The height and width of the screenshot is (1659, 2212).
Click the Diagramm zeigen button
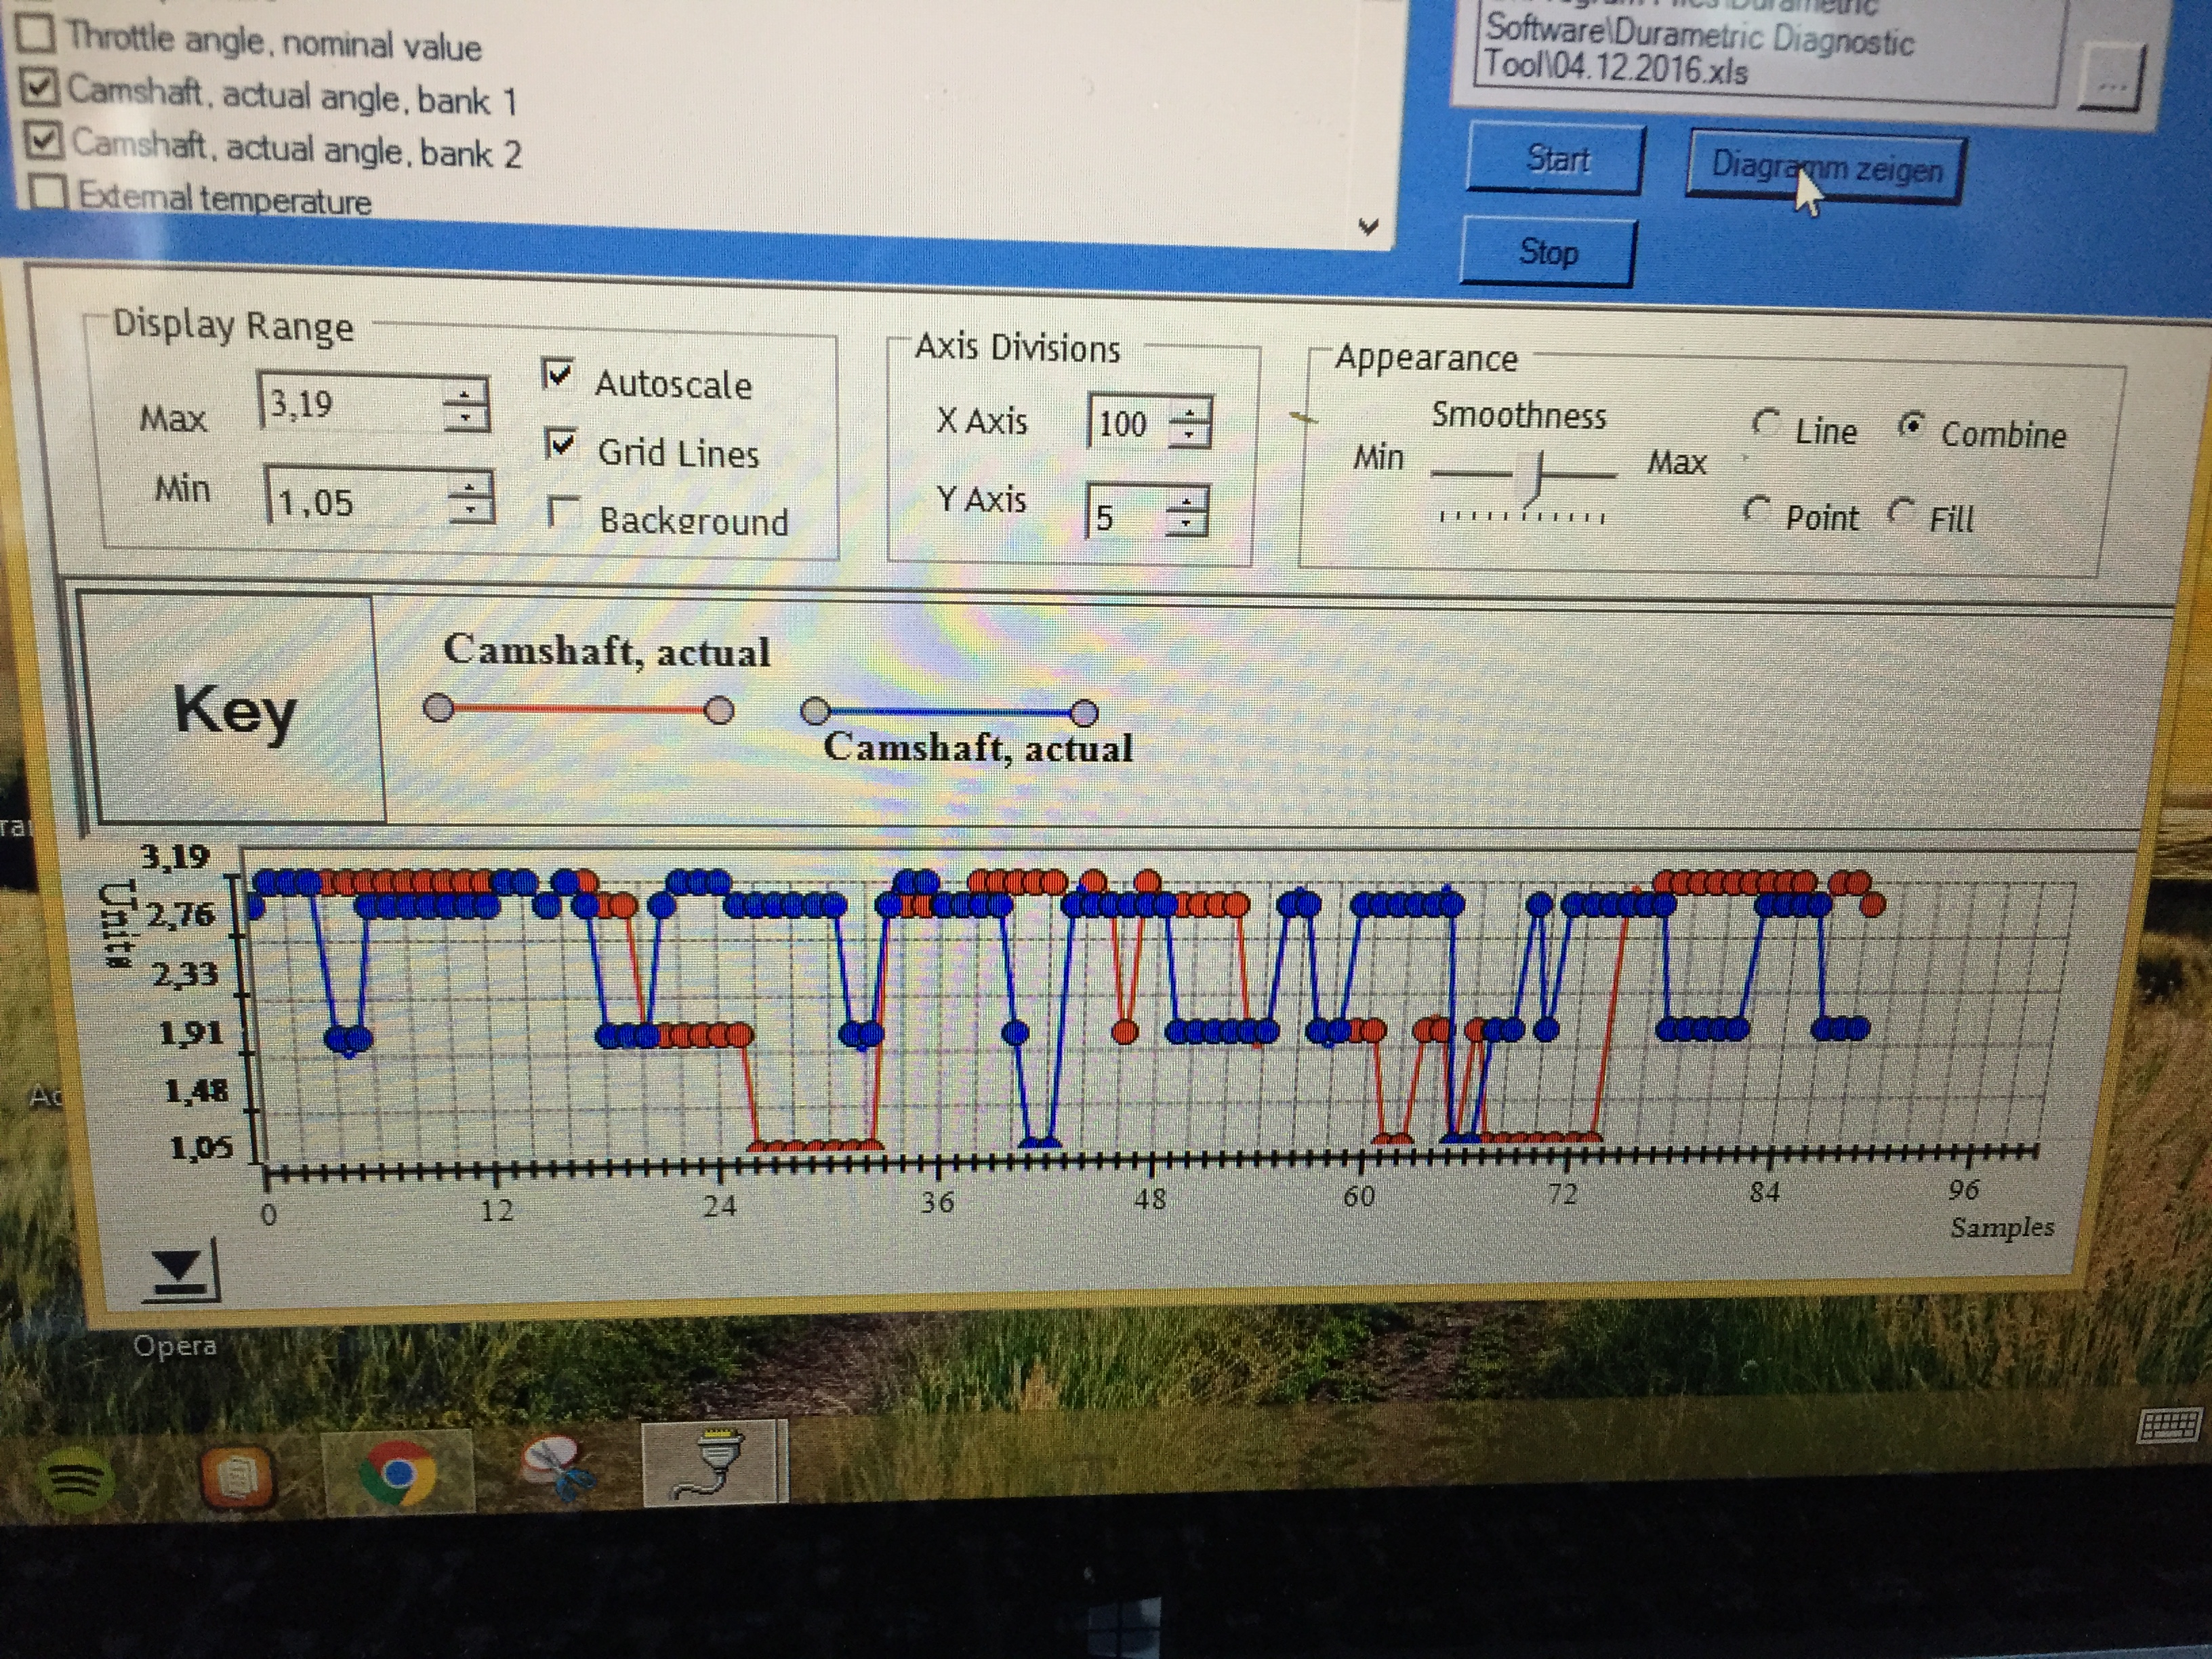point(1826,167)
